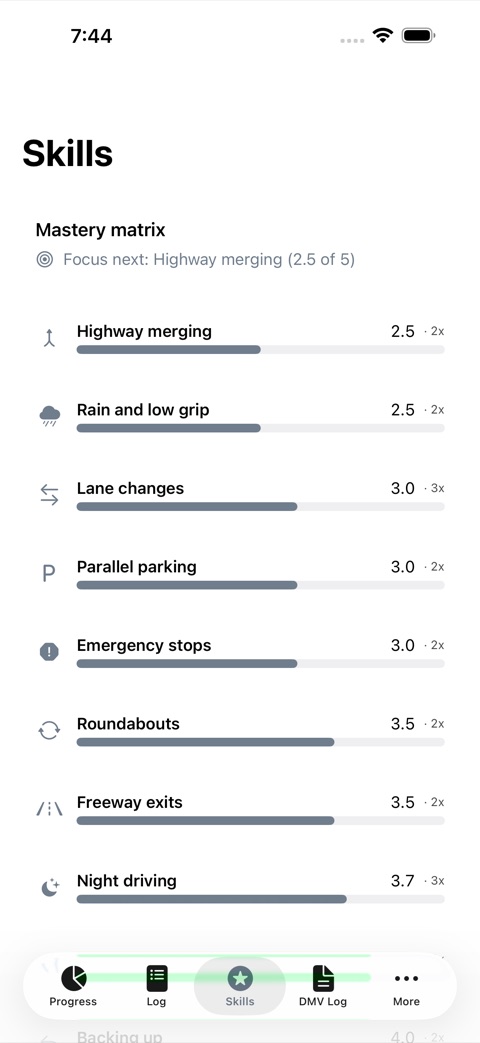Select the Roundabouts skill label
The height and width of the screenshot is (1043, 480).
128,724
